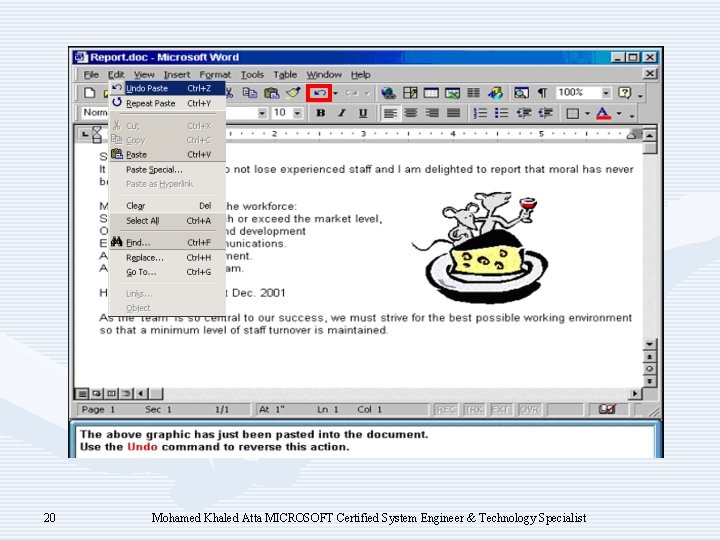This screenshot has width=720, height=540.
Task: Click the Previous Page double-arrow button
Action: coord(649,356)
